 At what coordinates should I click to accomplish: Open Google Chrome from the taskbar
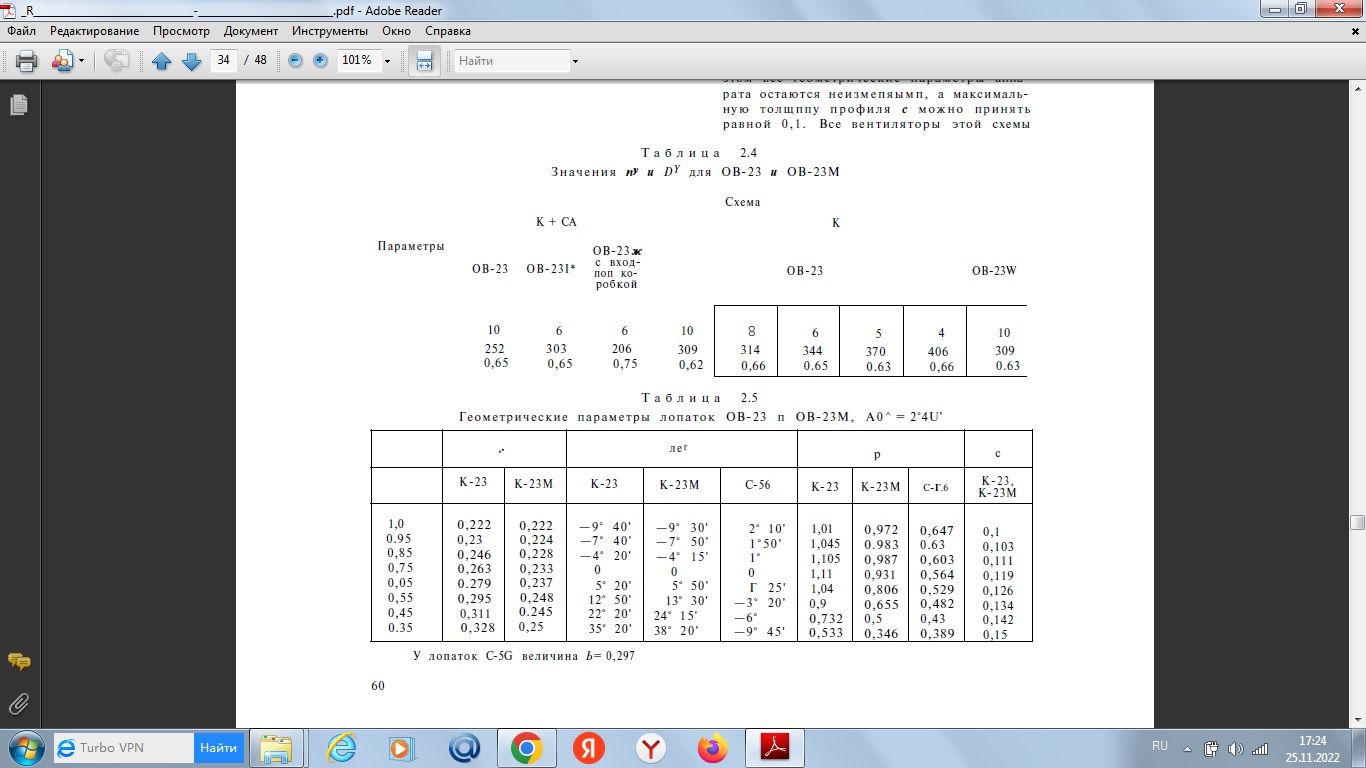coord(527,747)
